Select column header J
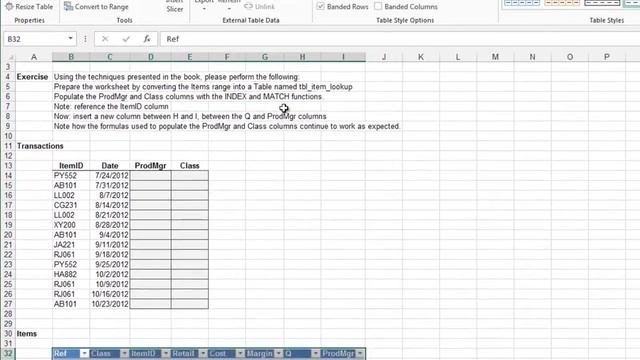Viewport: 640px width, 360px height. 384,57
